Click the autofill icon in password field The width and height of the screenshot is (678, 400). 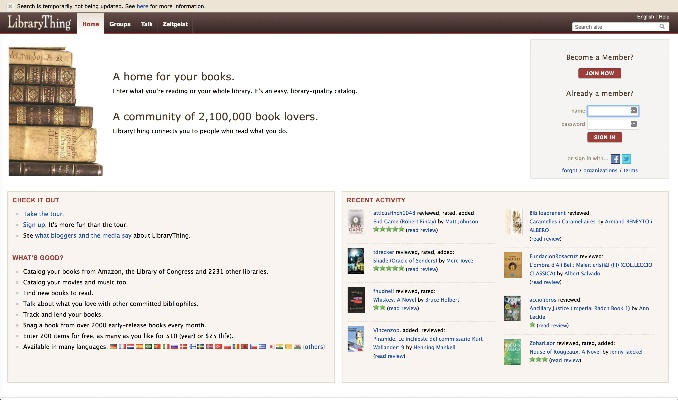tap(636, 124)
